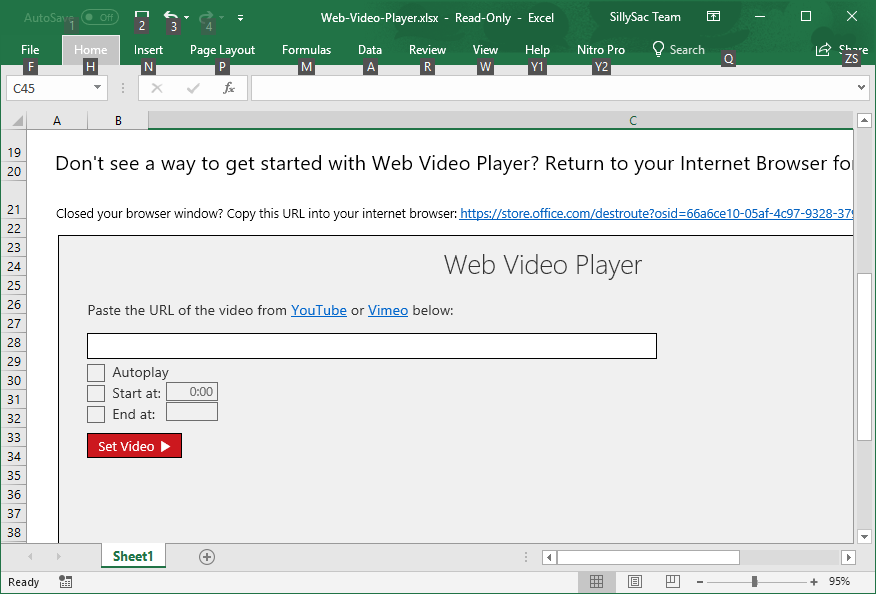The image size is (876, 594).
Task: Click the macro recording status bar icon
Action: tap(65, 582)
